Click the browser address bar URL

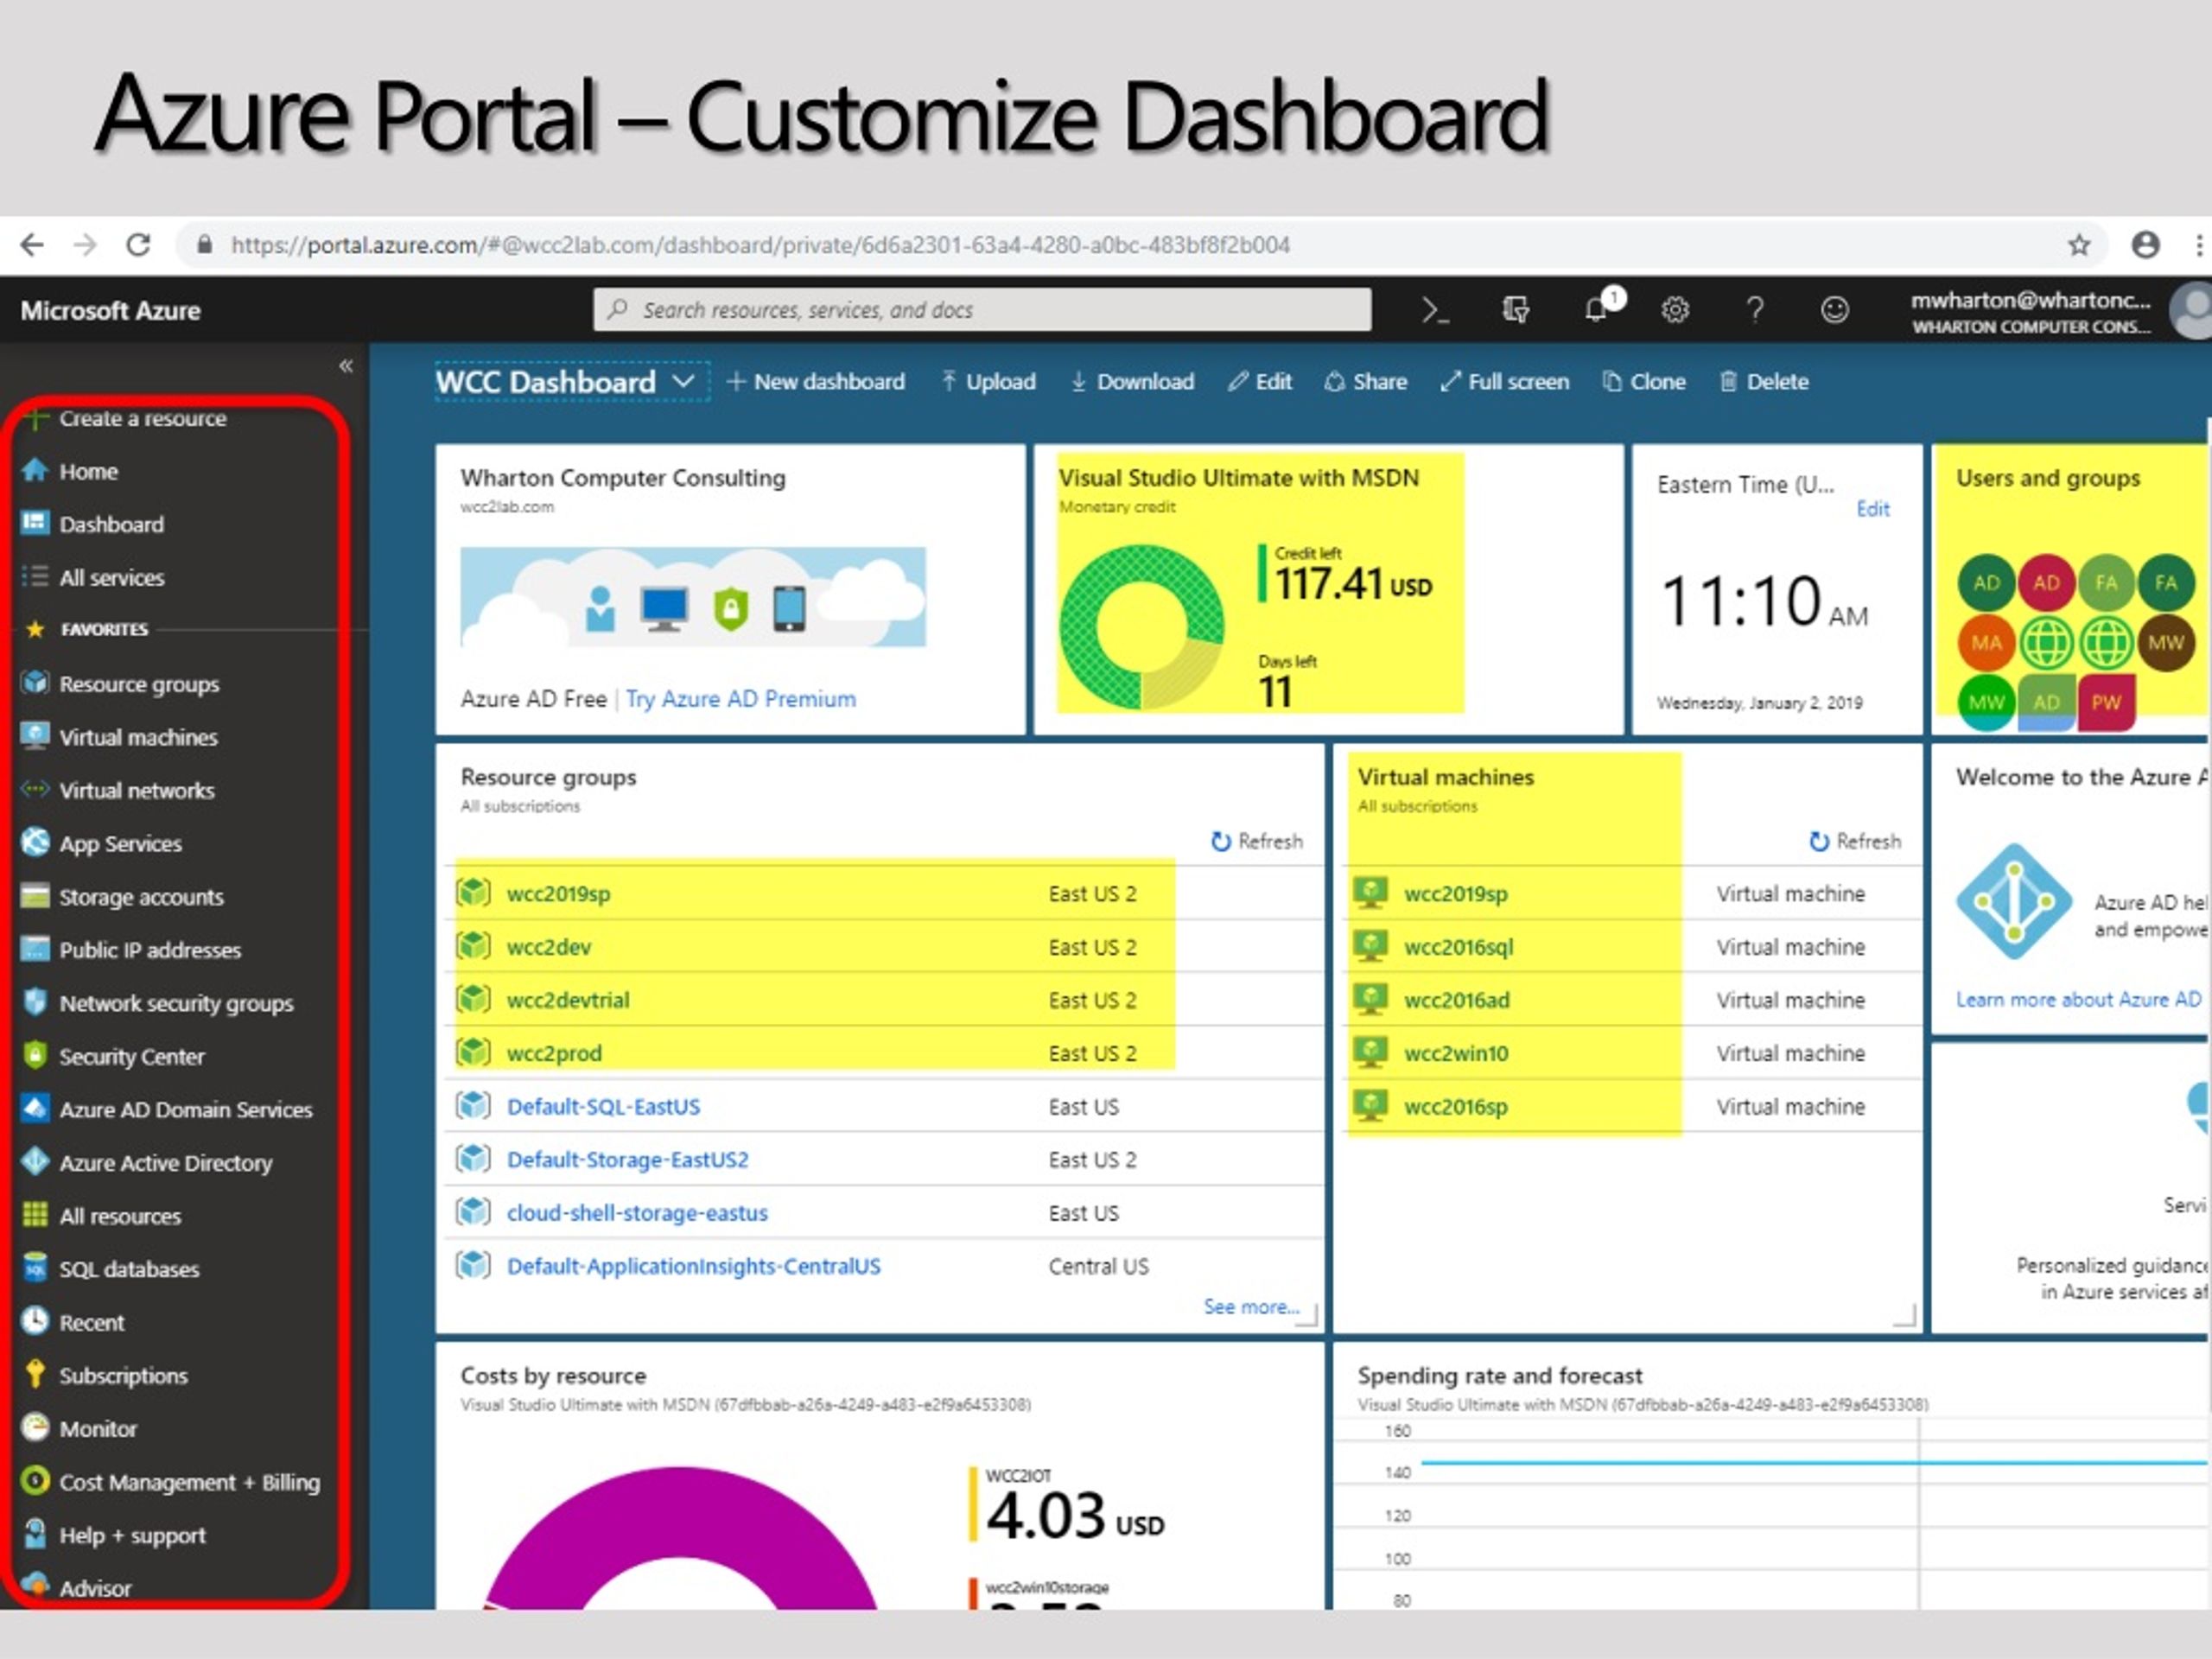pos(760,245)
